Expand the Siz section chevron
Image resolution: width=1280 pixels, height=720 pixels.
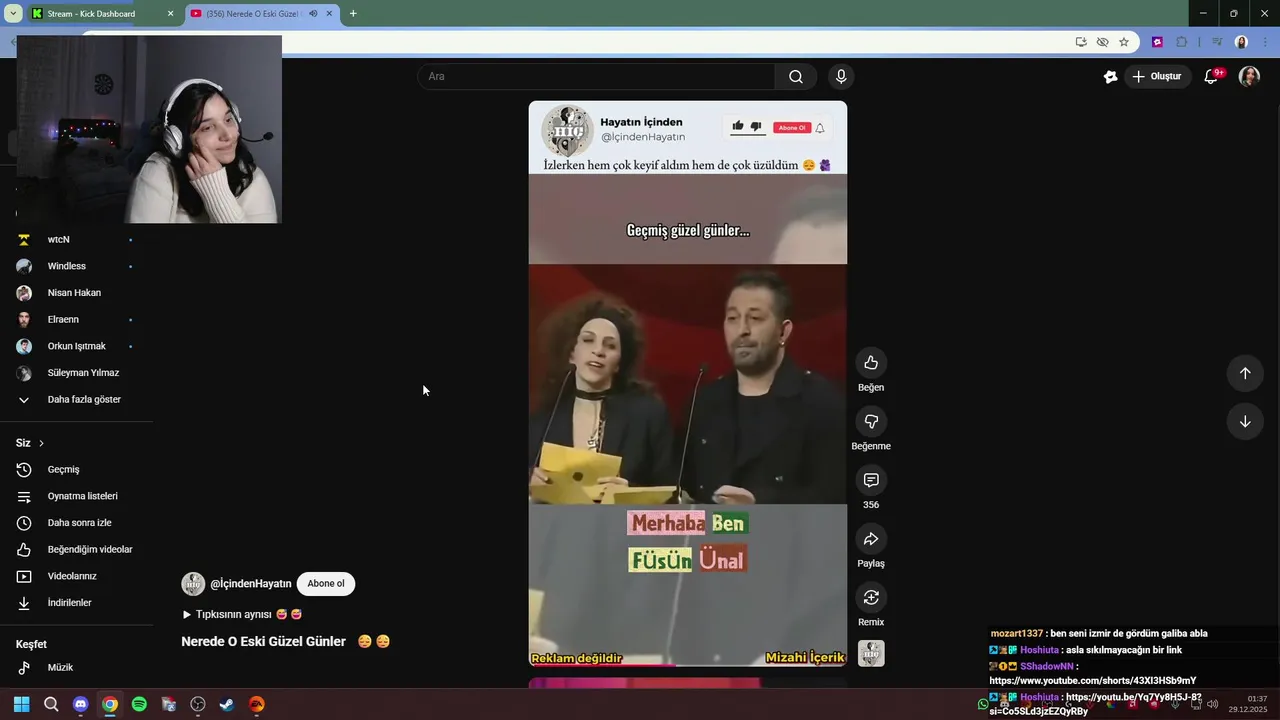coord(41,443)
